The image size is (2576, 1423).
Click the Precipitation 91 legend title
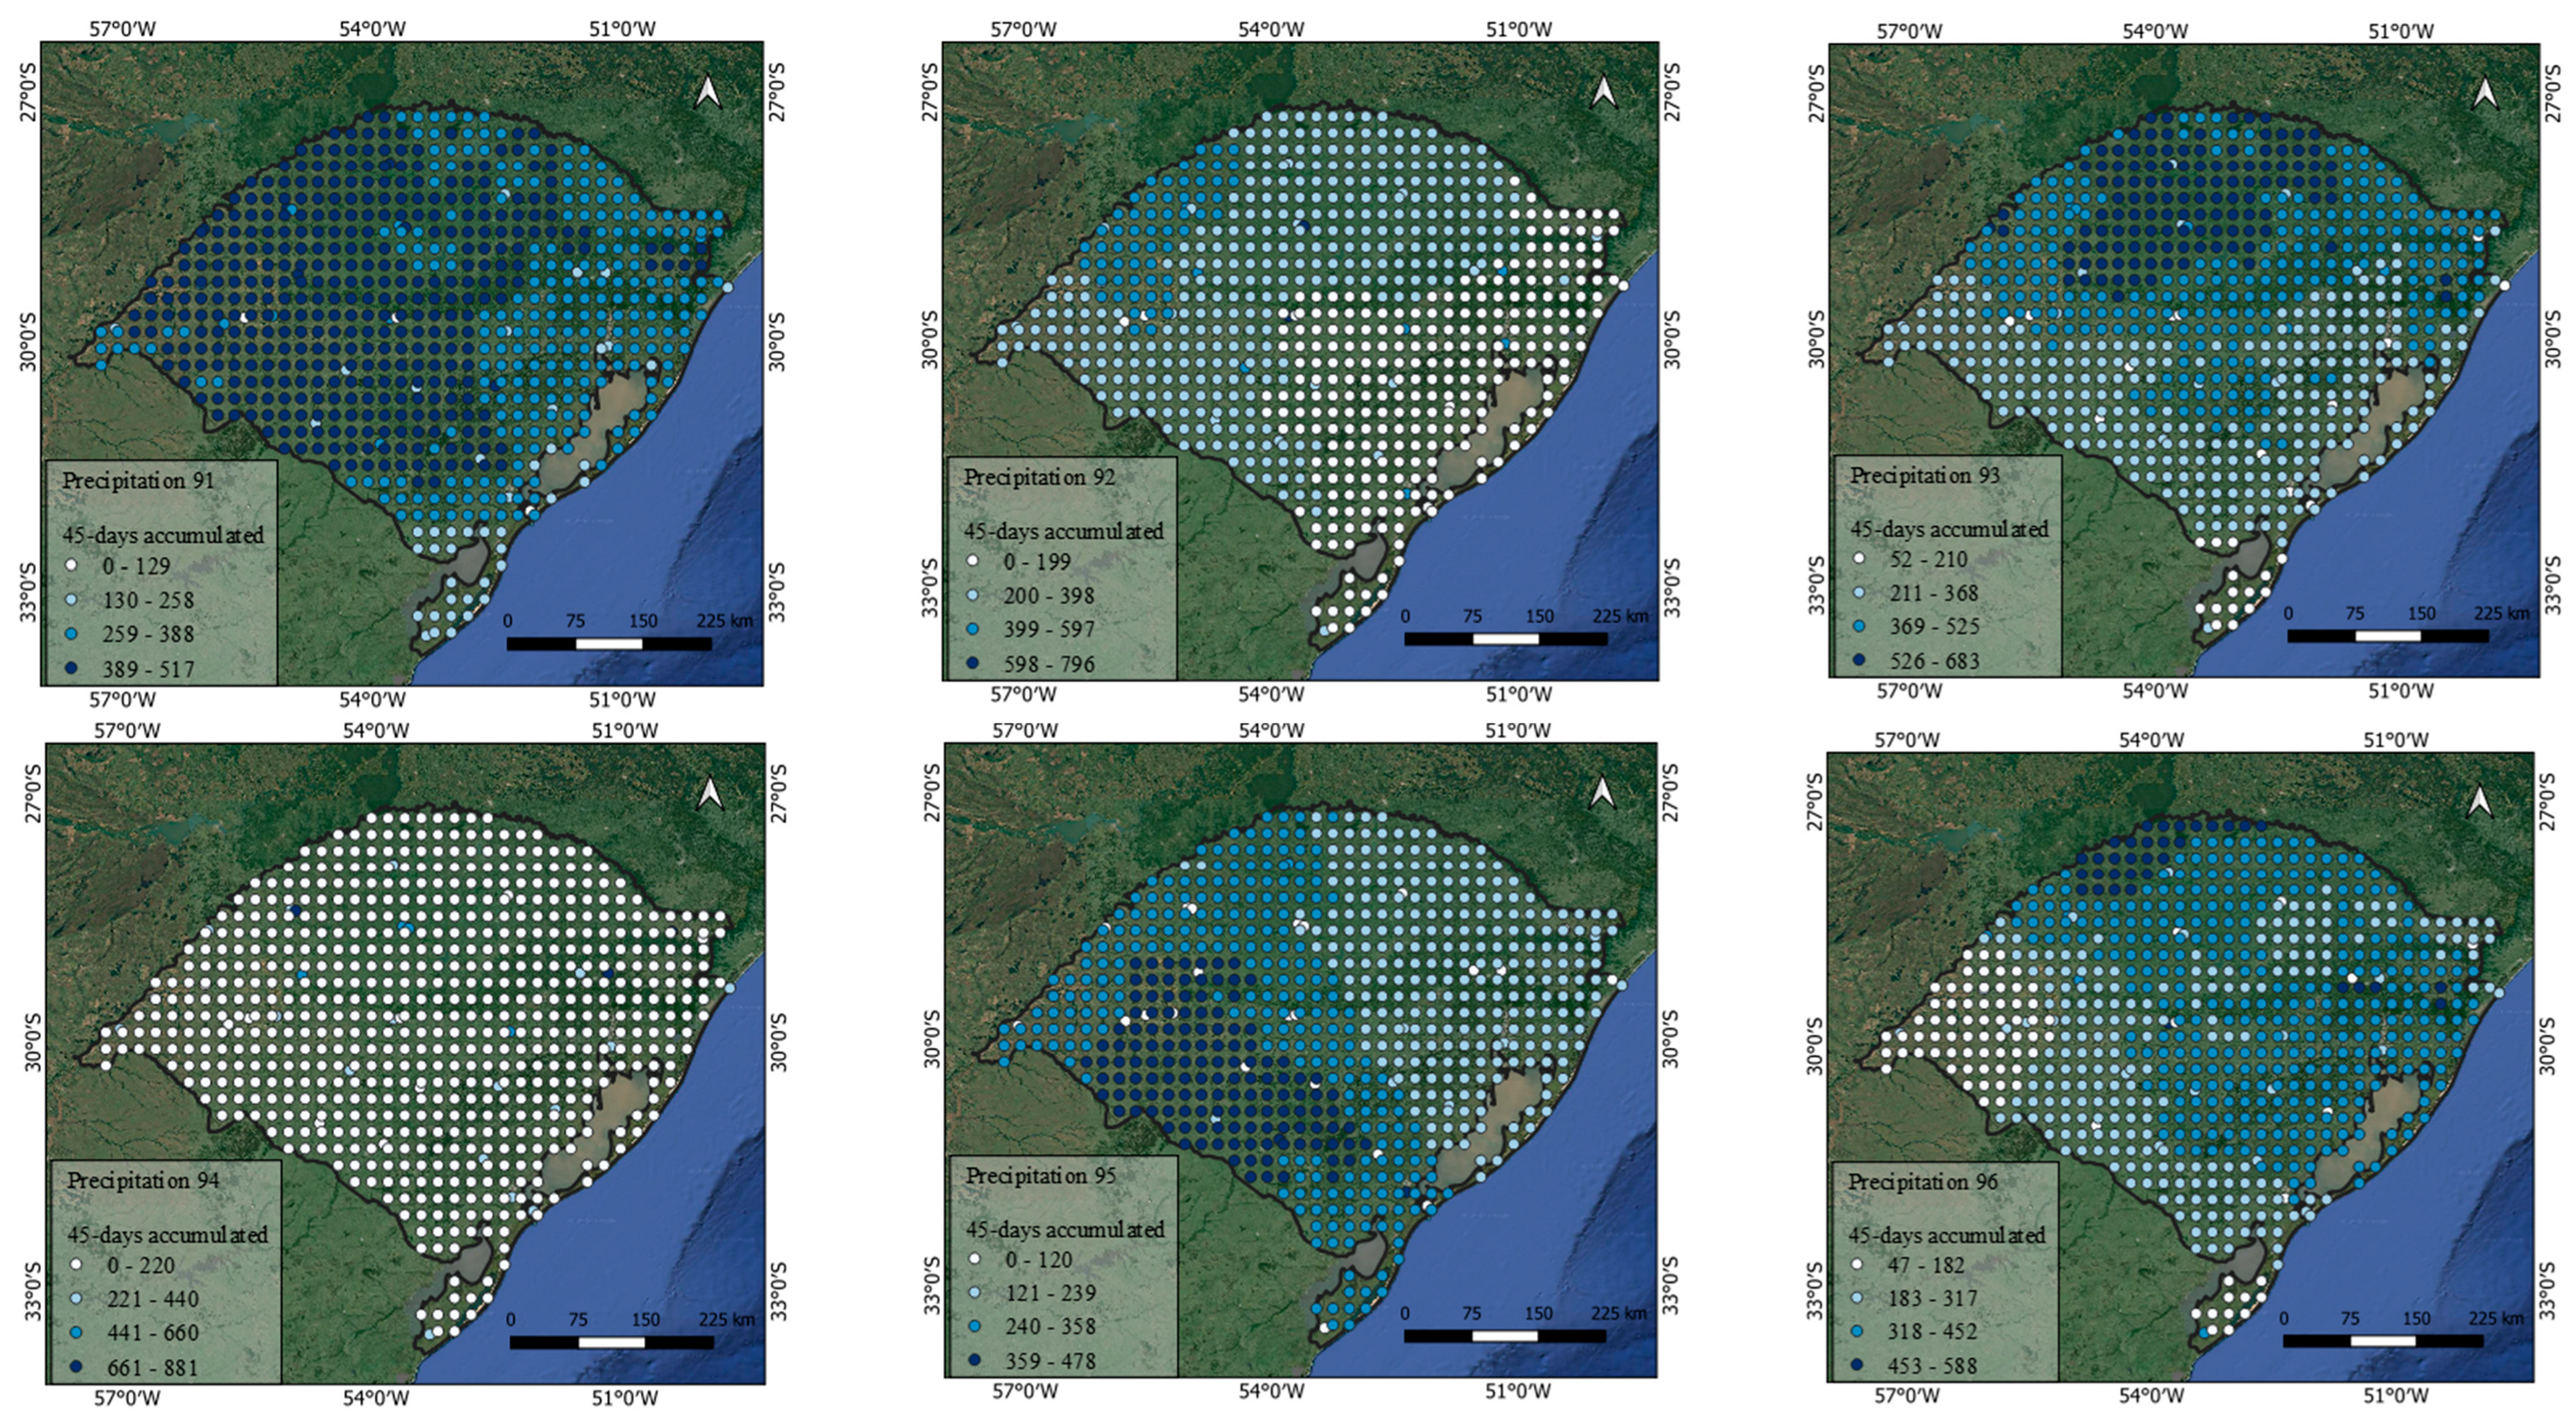pos(138,481)
